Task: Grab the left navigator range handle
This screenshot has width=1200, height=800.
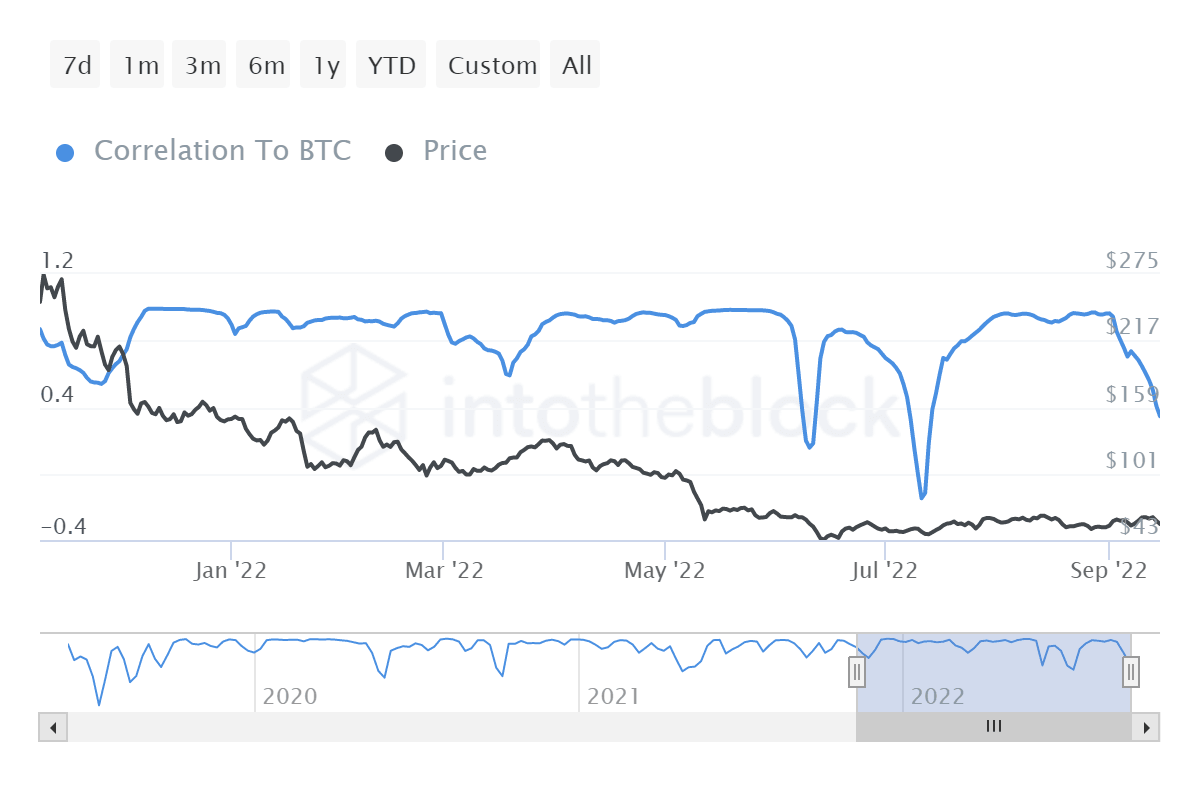Action: click(857, 671)
